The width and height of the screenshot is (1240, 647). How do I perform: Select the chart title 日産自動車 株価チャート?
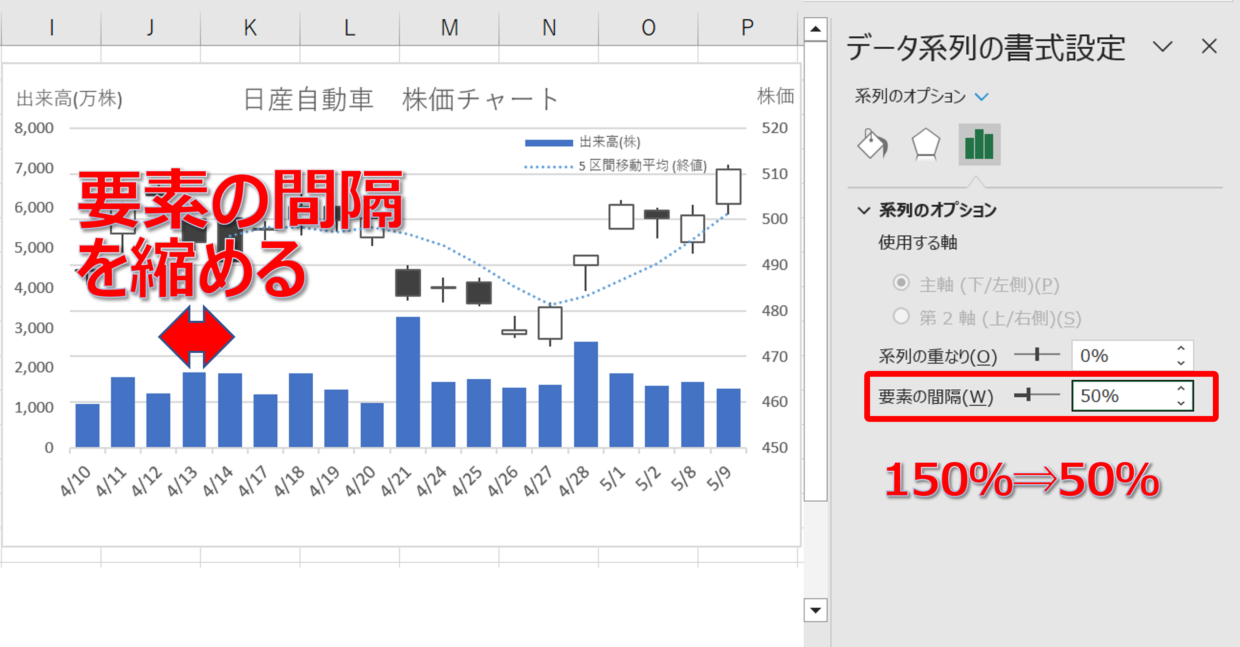[x=402, y=99]
